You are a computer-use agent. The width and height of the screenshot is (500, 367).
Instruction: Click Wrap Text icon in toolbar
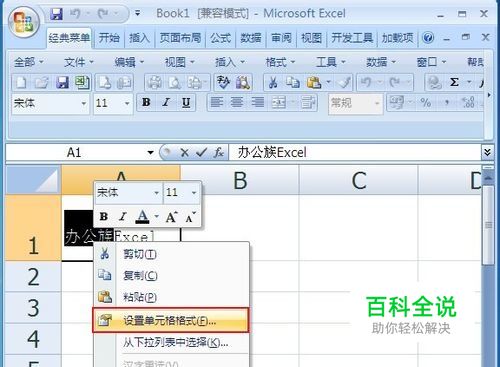tap(308, 103)
